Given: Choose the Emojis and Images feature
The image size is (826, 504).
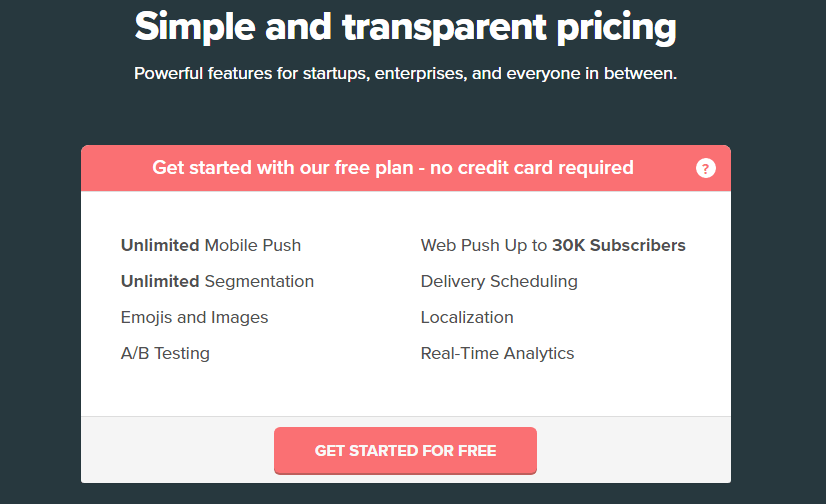Looking at the screenshot, I should (x=194, y=317).
